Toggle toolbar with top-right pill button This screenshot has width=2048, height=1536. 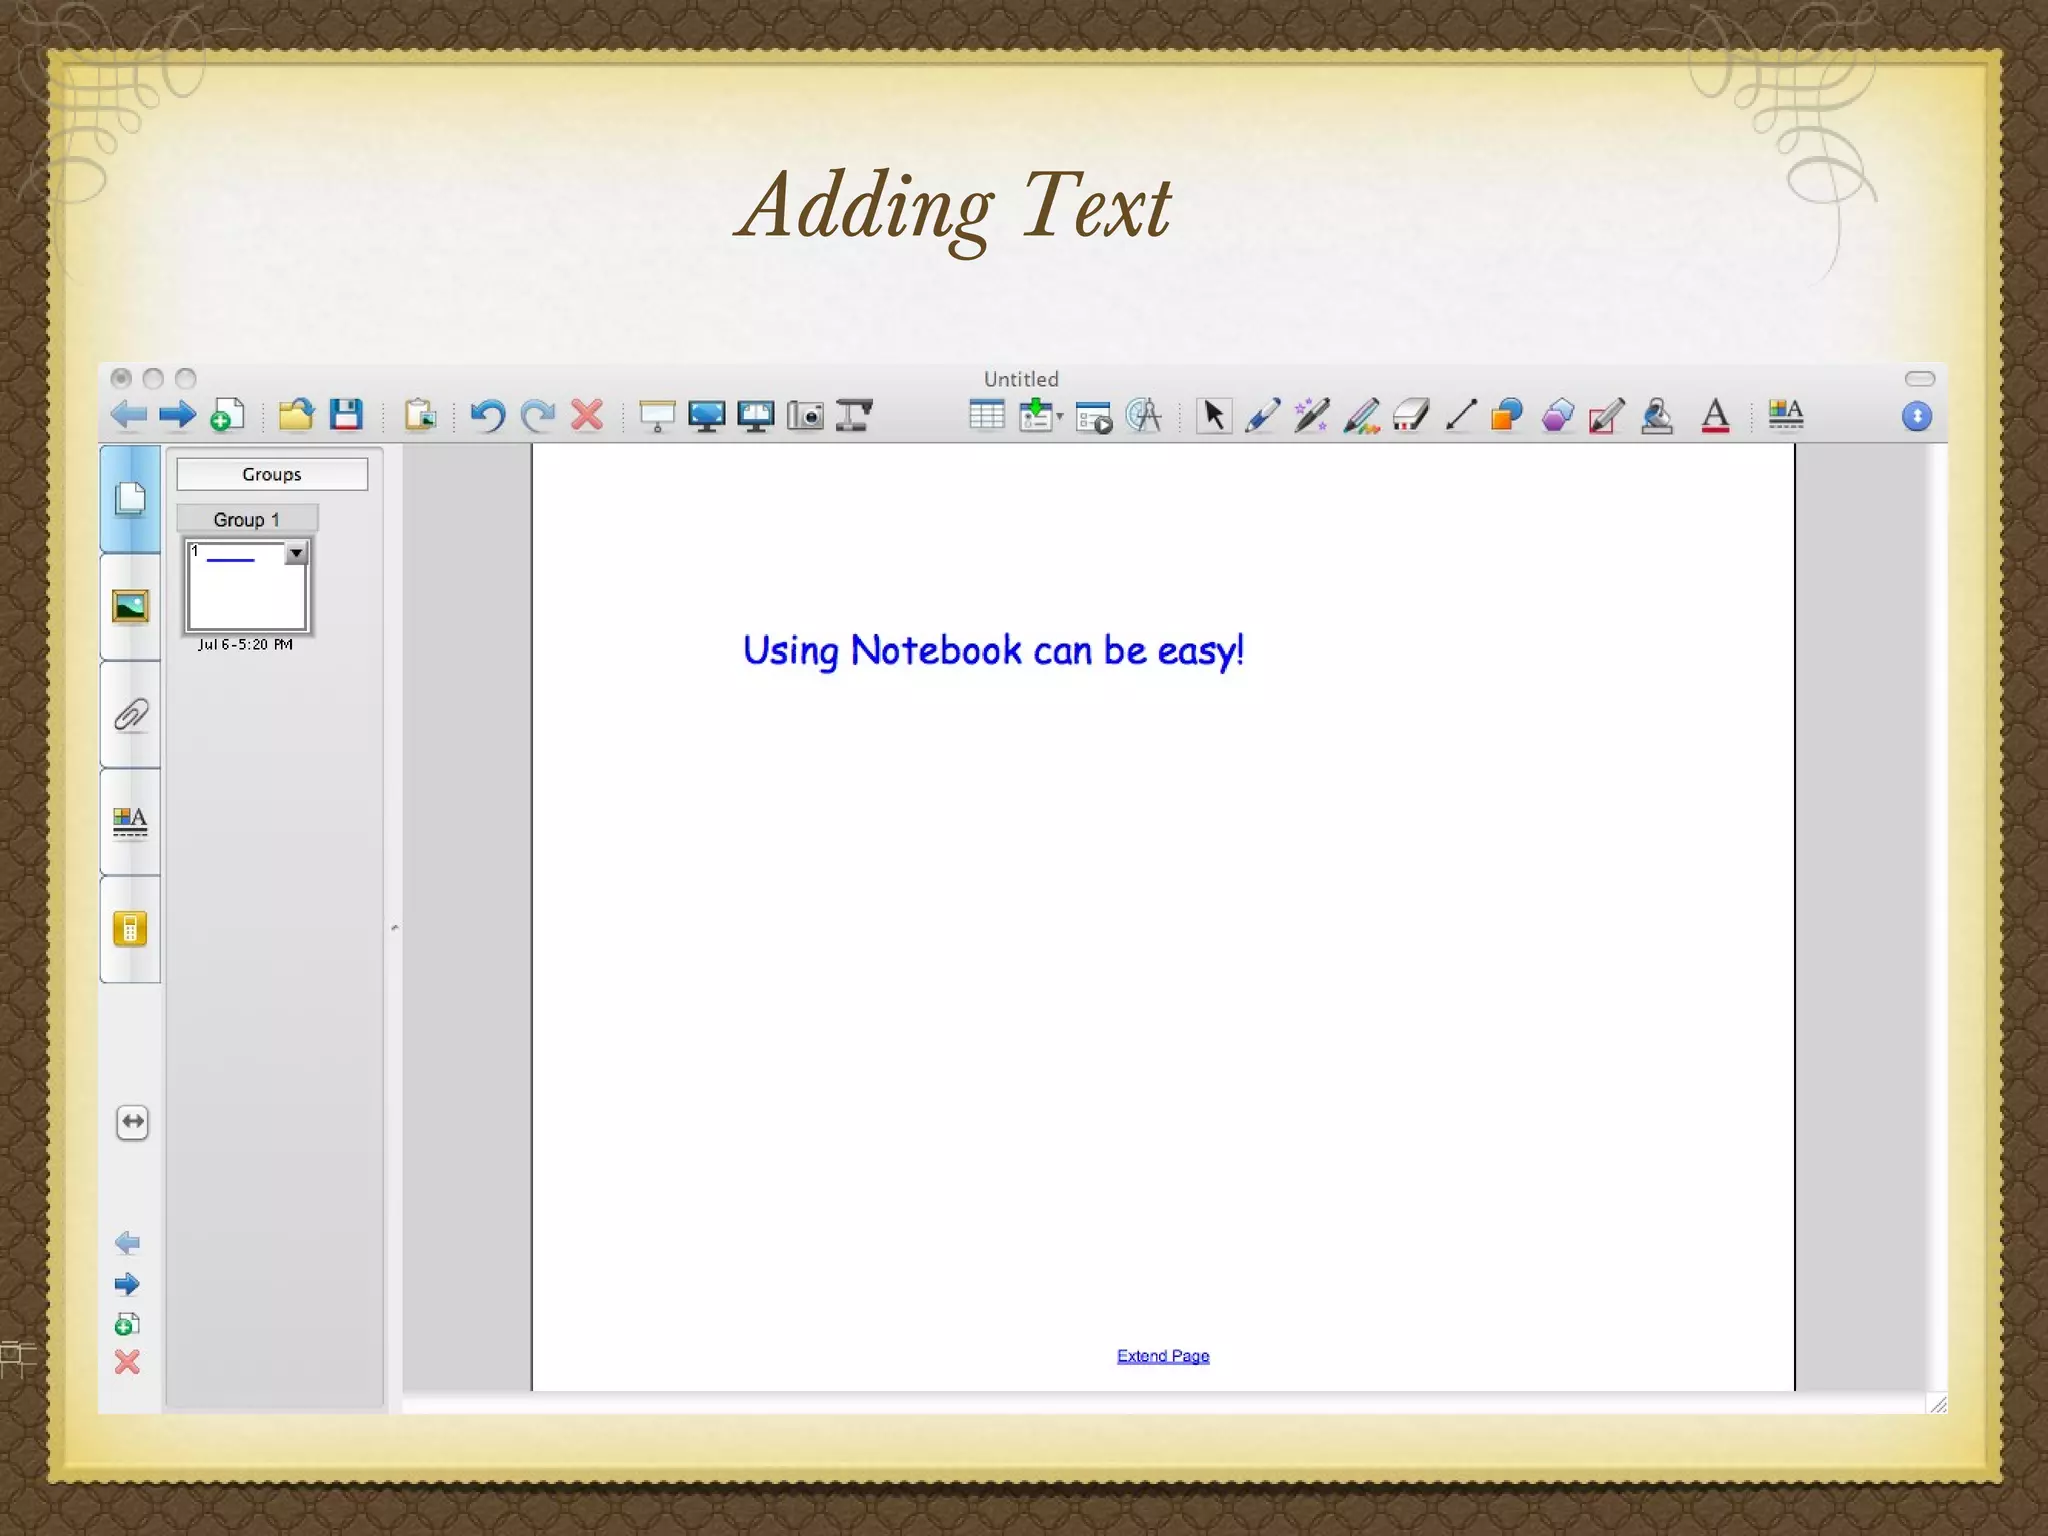1920,378
